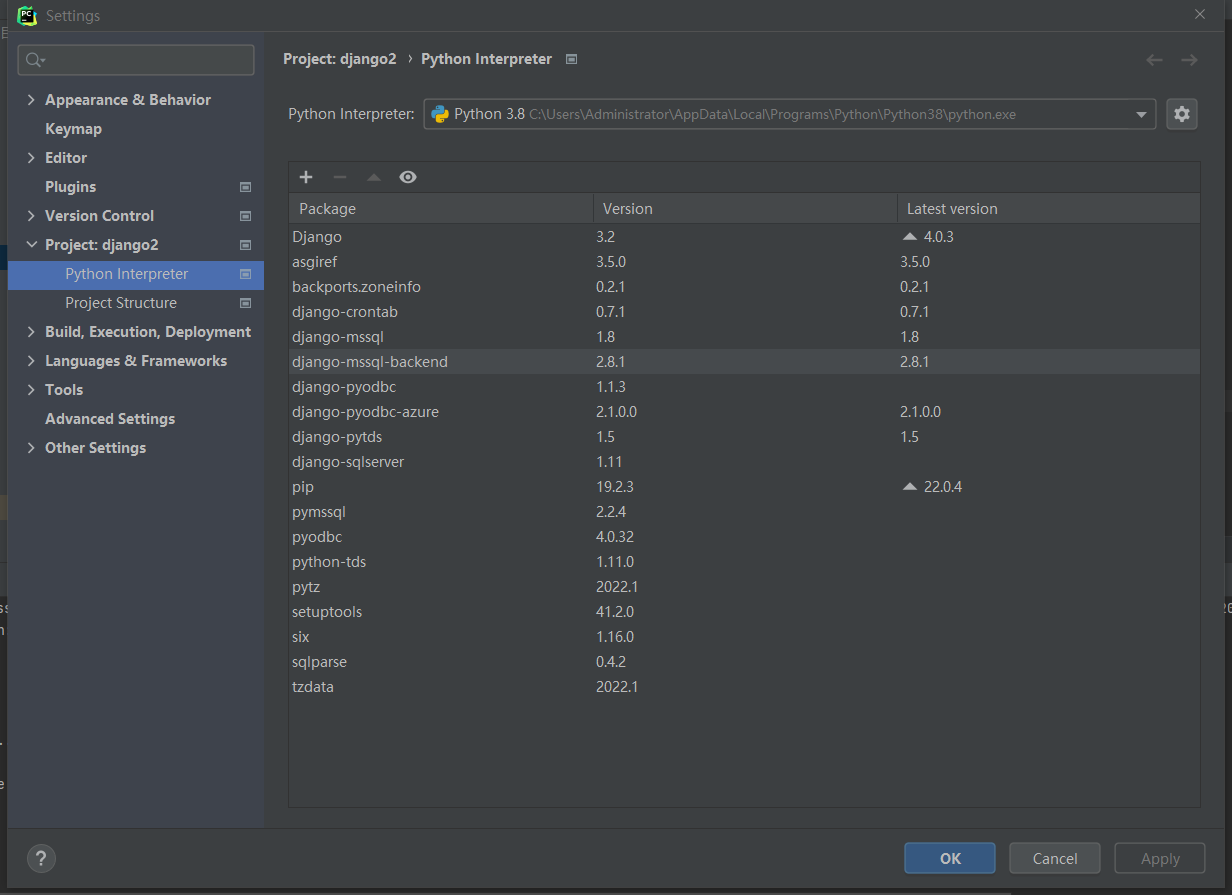Click the icon beside the breadcrumb title
The image size is (1232, 895).
coord(571,59)
